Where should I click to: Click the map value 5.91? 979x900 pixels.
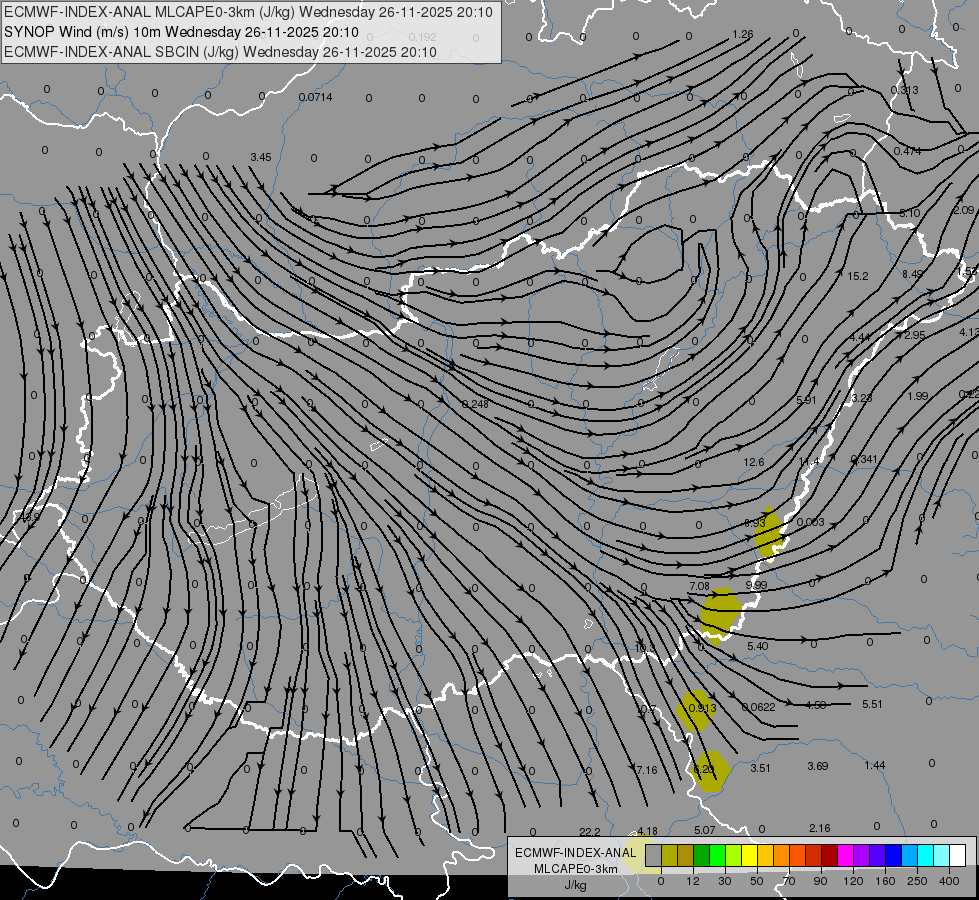[806, 400]
